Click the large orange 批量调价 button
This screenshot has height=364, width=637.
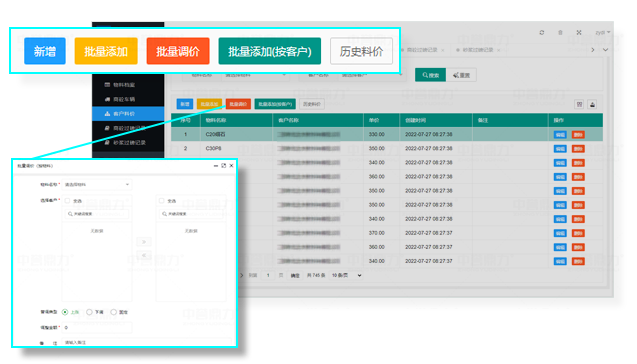(178, 51)
